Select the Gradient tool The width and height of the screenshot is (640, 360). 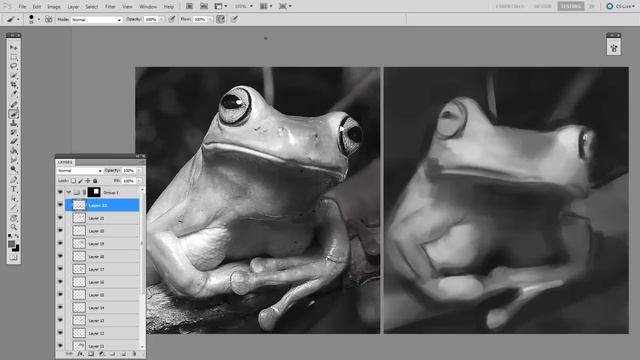pyautogui.click(x=13, y=151)
